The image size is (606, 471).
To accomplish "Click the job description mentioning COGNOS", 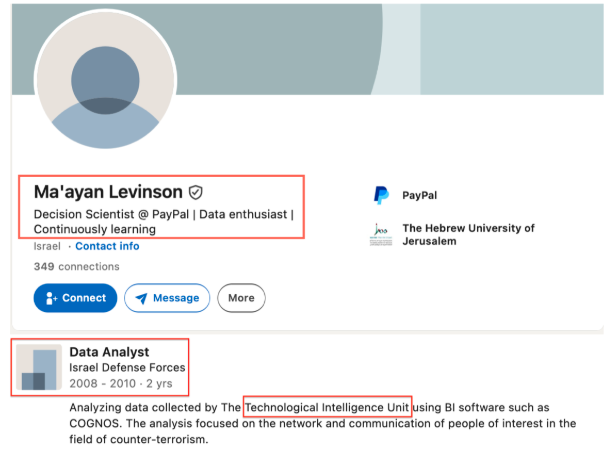I will coord(323,423).
